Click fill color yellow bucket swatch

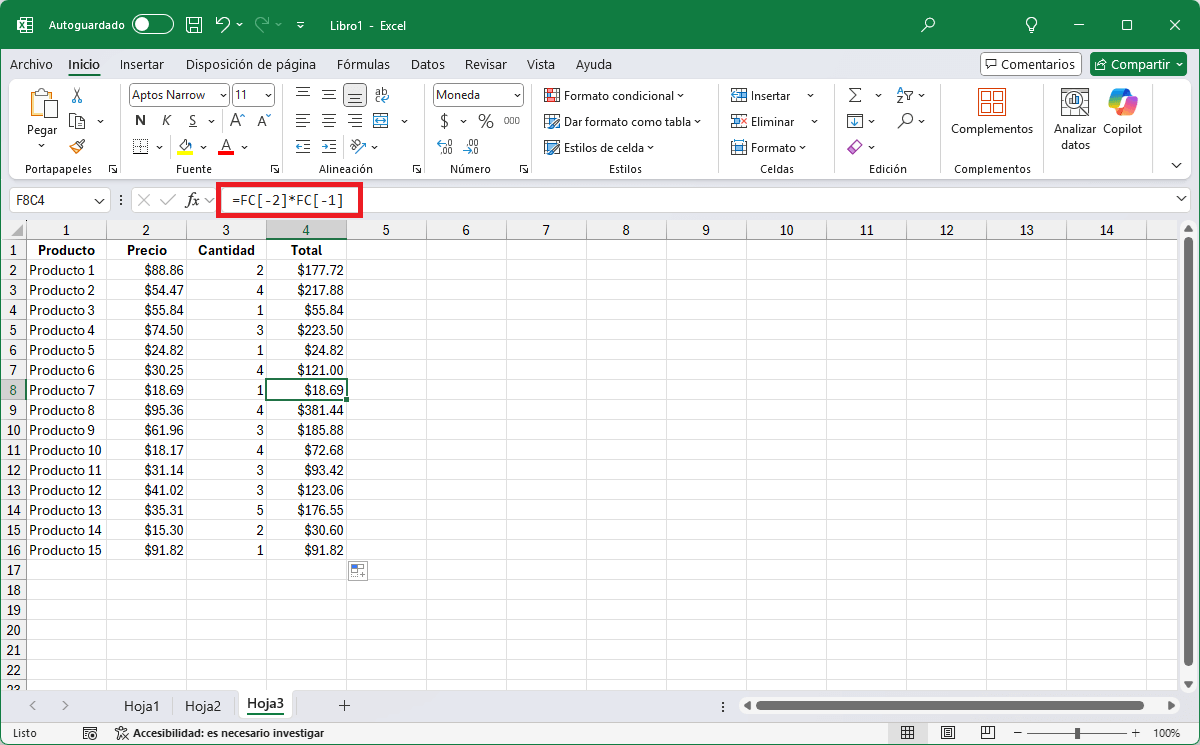pyautogui.click(x=185, y=147)
